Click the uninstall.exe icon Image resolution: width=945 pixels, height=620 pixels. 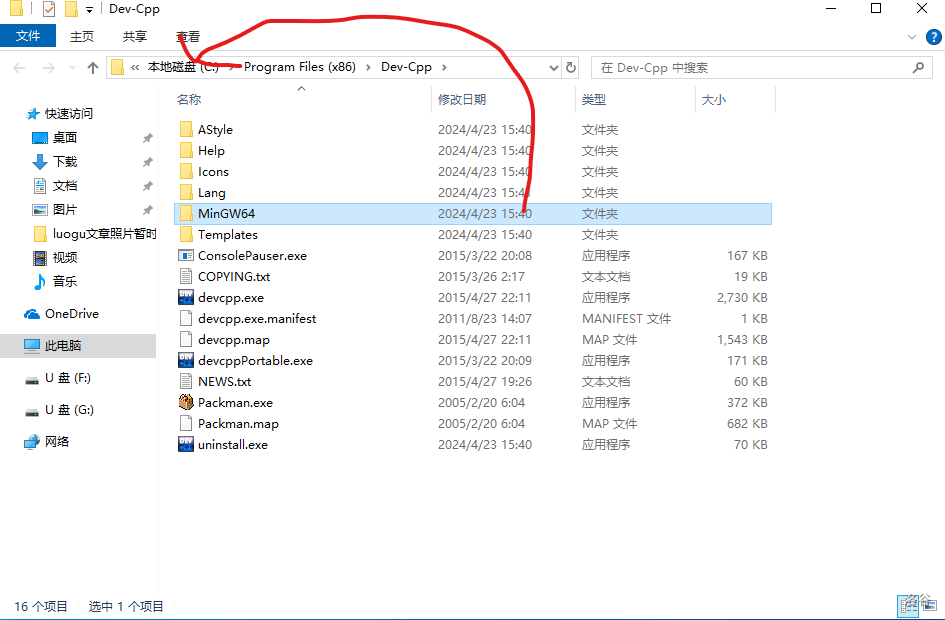point(186,445)
